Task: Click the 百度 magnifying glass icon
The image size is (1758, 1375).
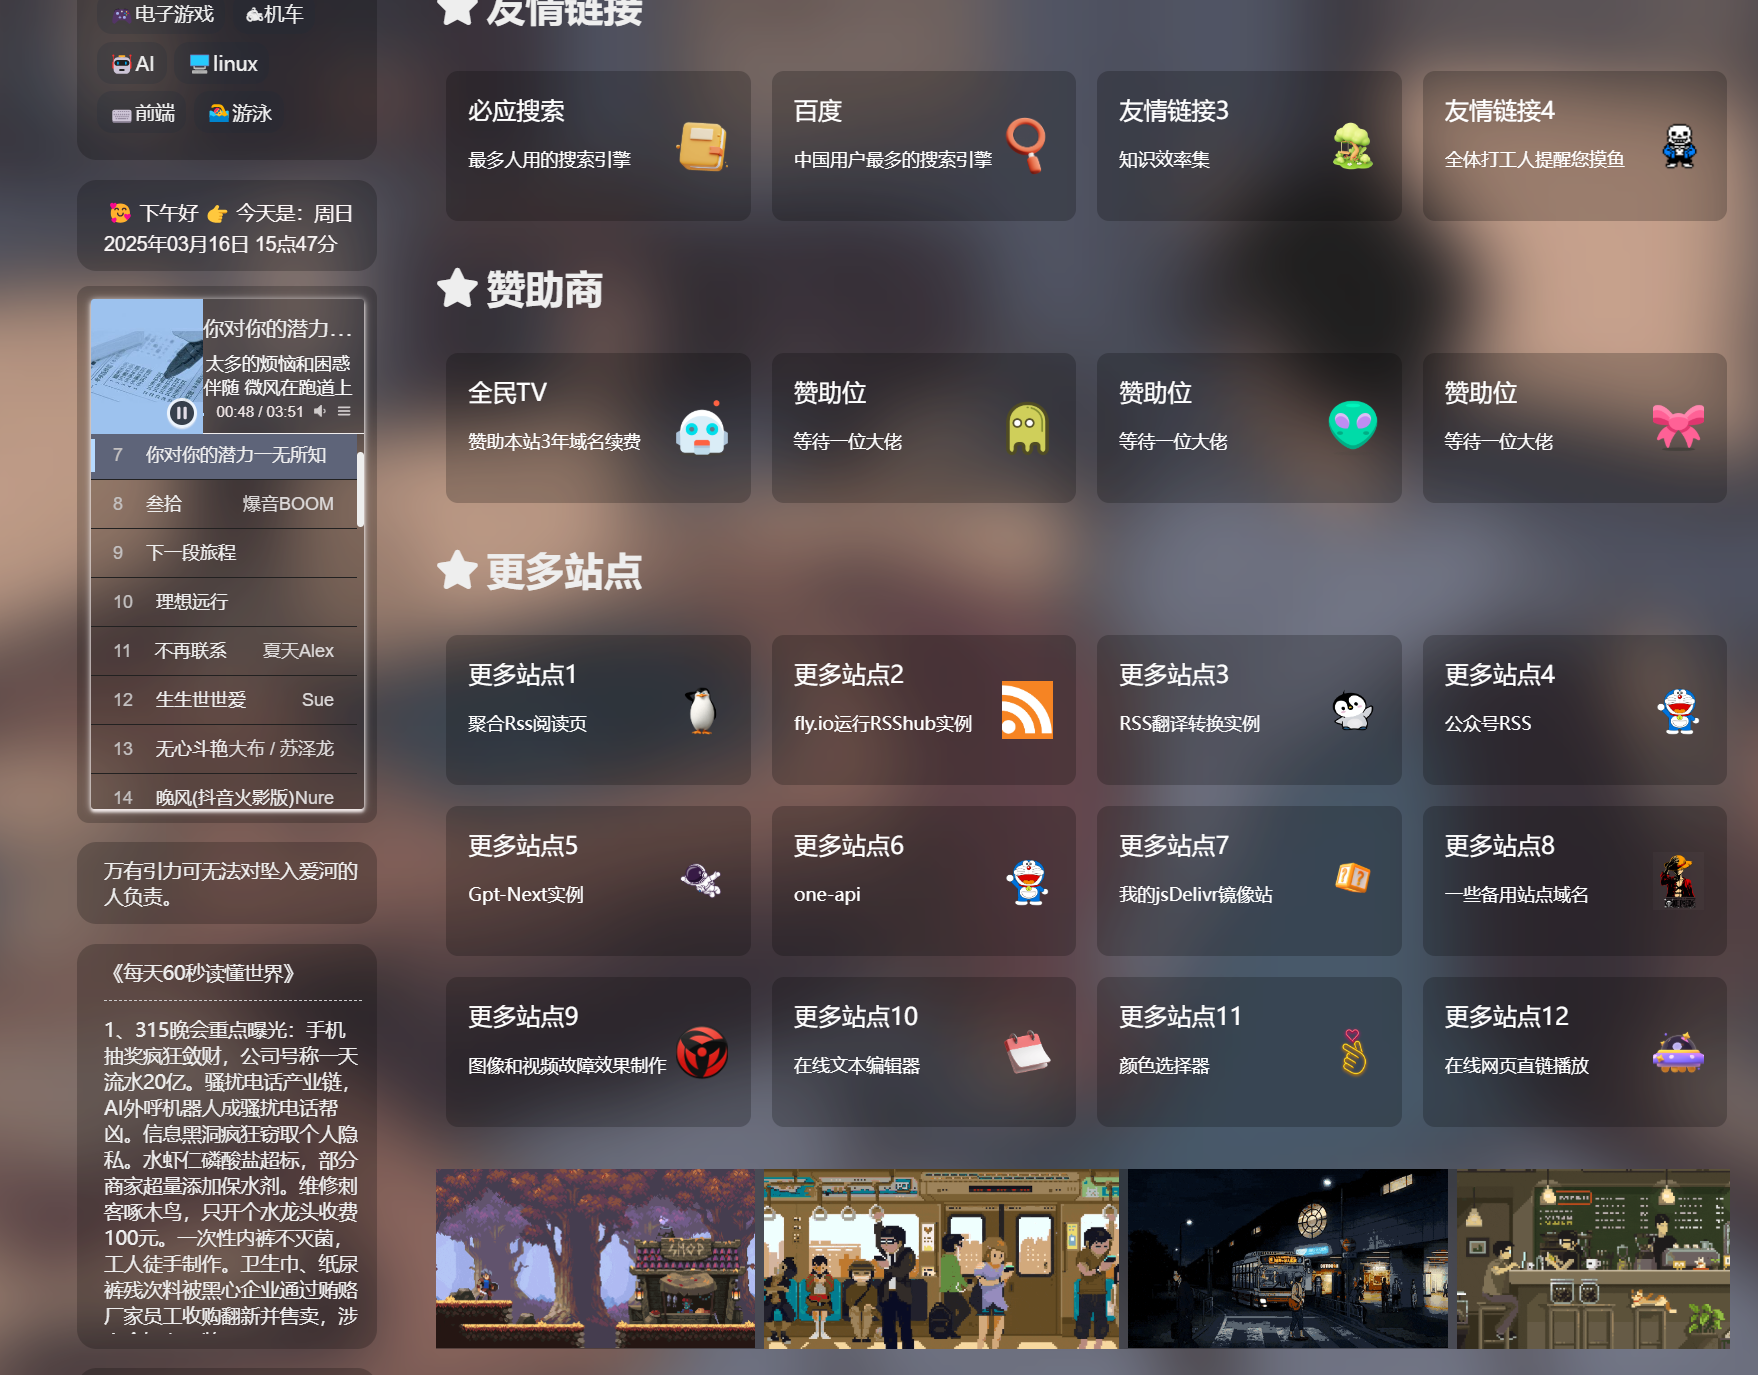Action: [1027, 146]
